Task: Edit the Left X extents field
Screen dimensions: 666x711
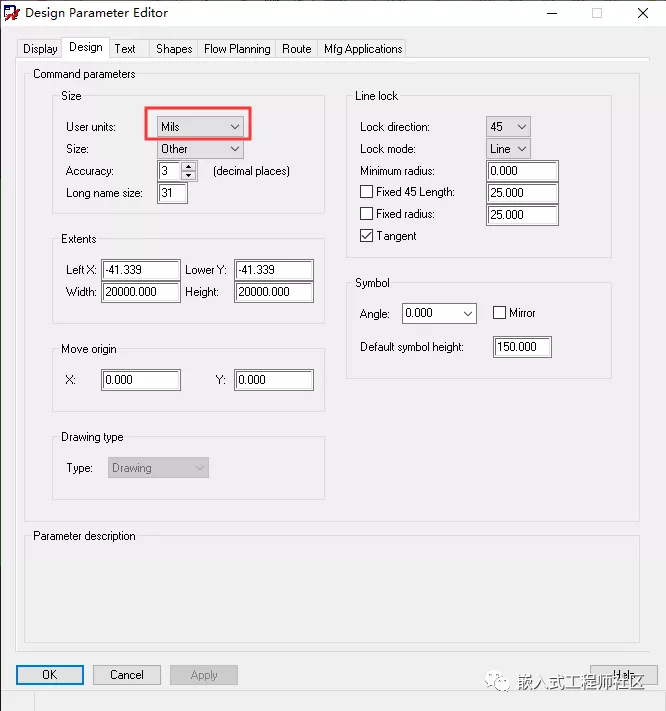Action: pyautogui.click(x=141, y=270)
